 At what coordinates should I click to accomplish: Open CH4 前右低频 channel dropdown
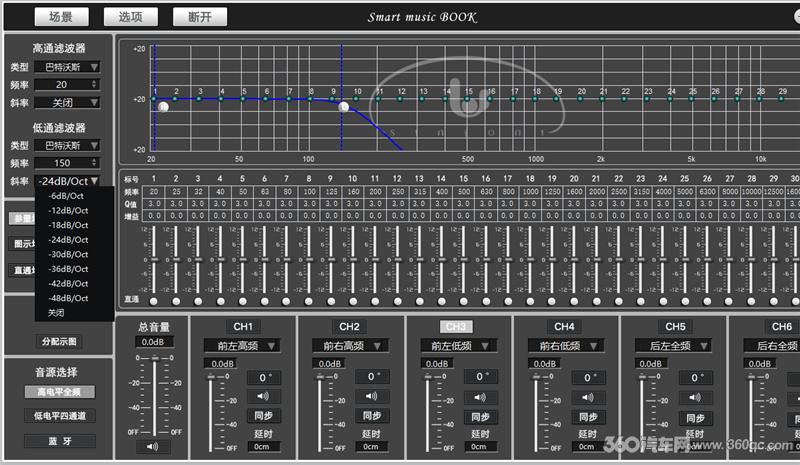tap(566, 346)
